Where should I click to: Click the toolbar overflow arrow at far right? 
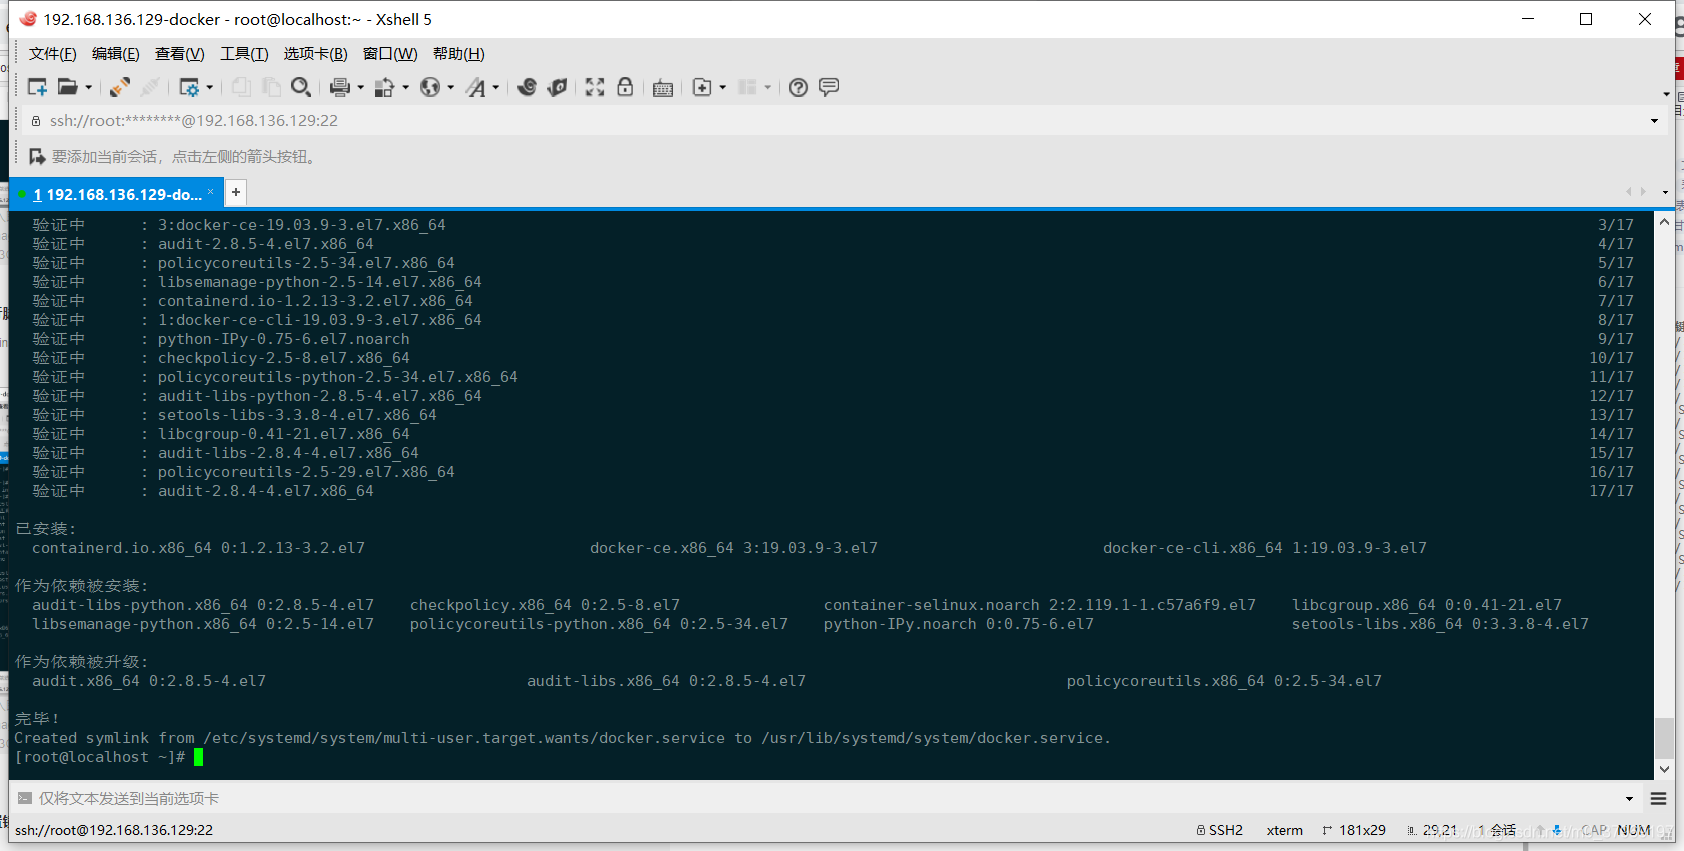(x=1666, y=94)
